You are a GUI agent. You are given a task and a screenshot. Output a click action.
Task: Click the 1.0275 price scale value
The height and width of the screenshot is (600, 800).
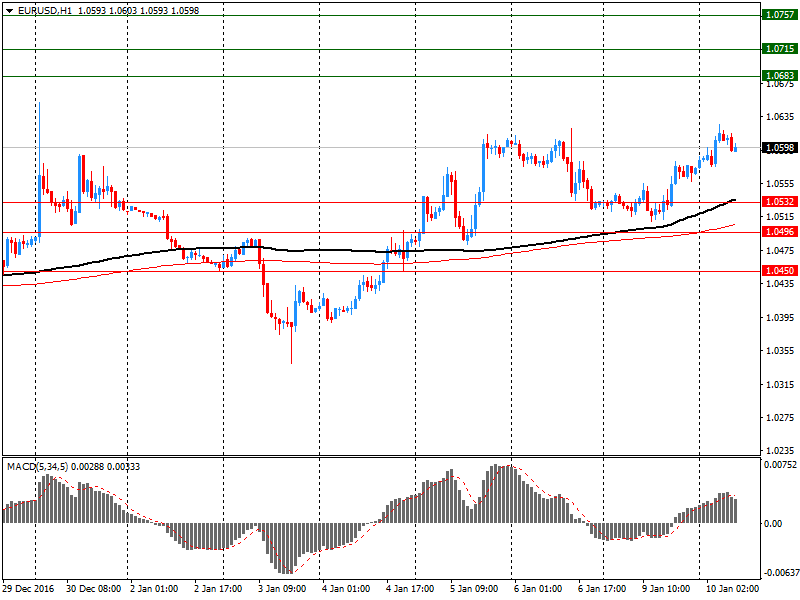click(x=781, y=417)
